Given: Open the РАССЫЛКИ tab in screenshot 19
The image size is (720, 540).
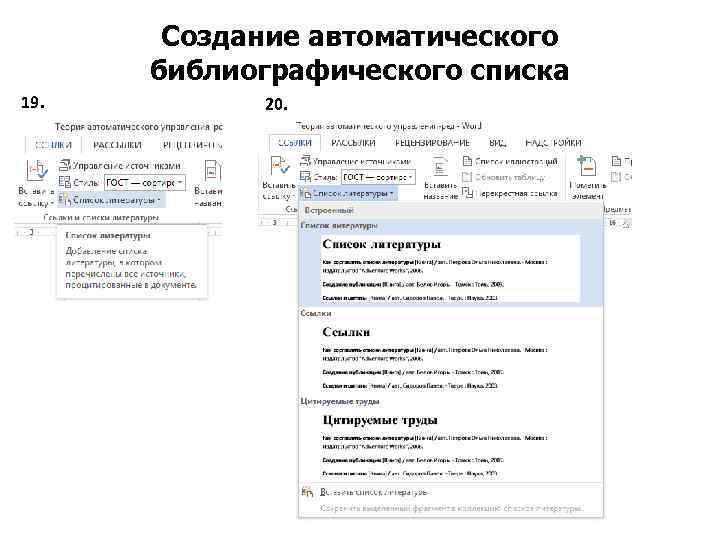Looking at the screenshot, I should click(117, 145).
